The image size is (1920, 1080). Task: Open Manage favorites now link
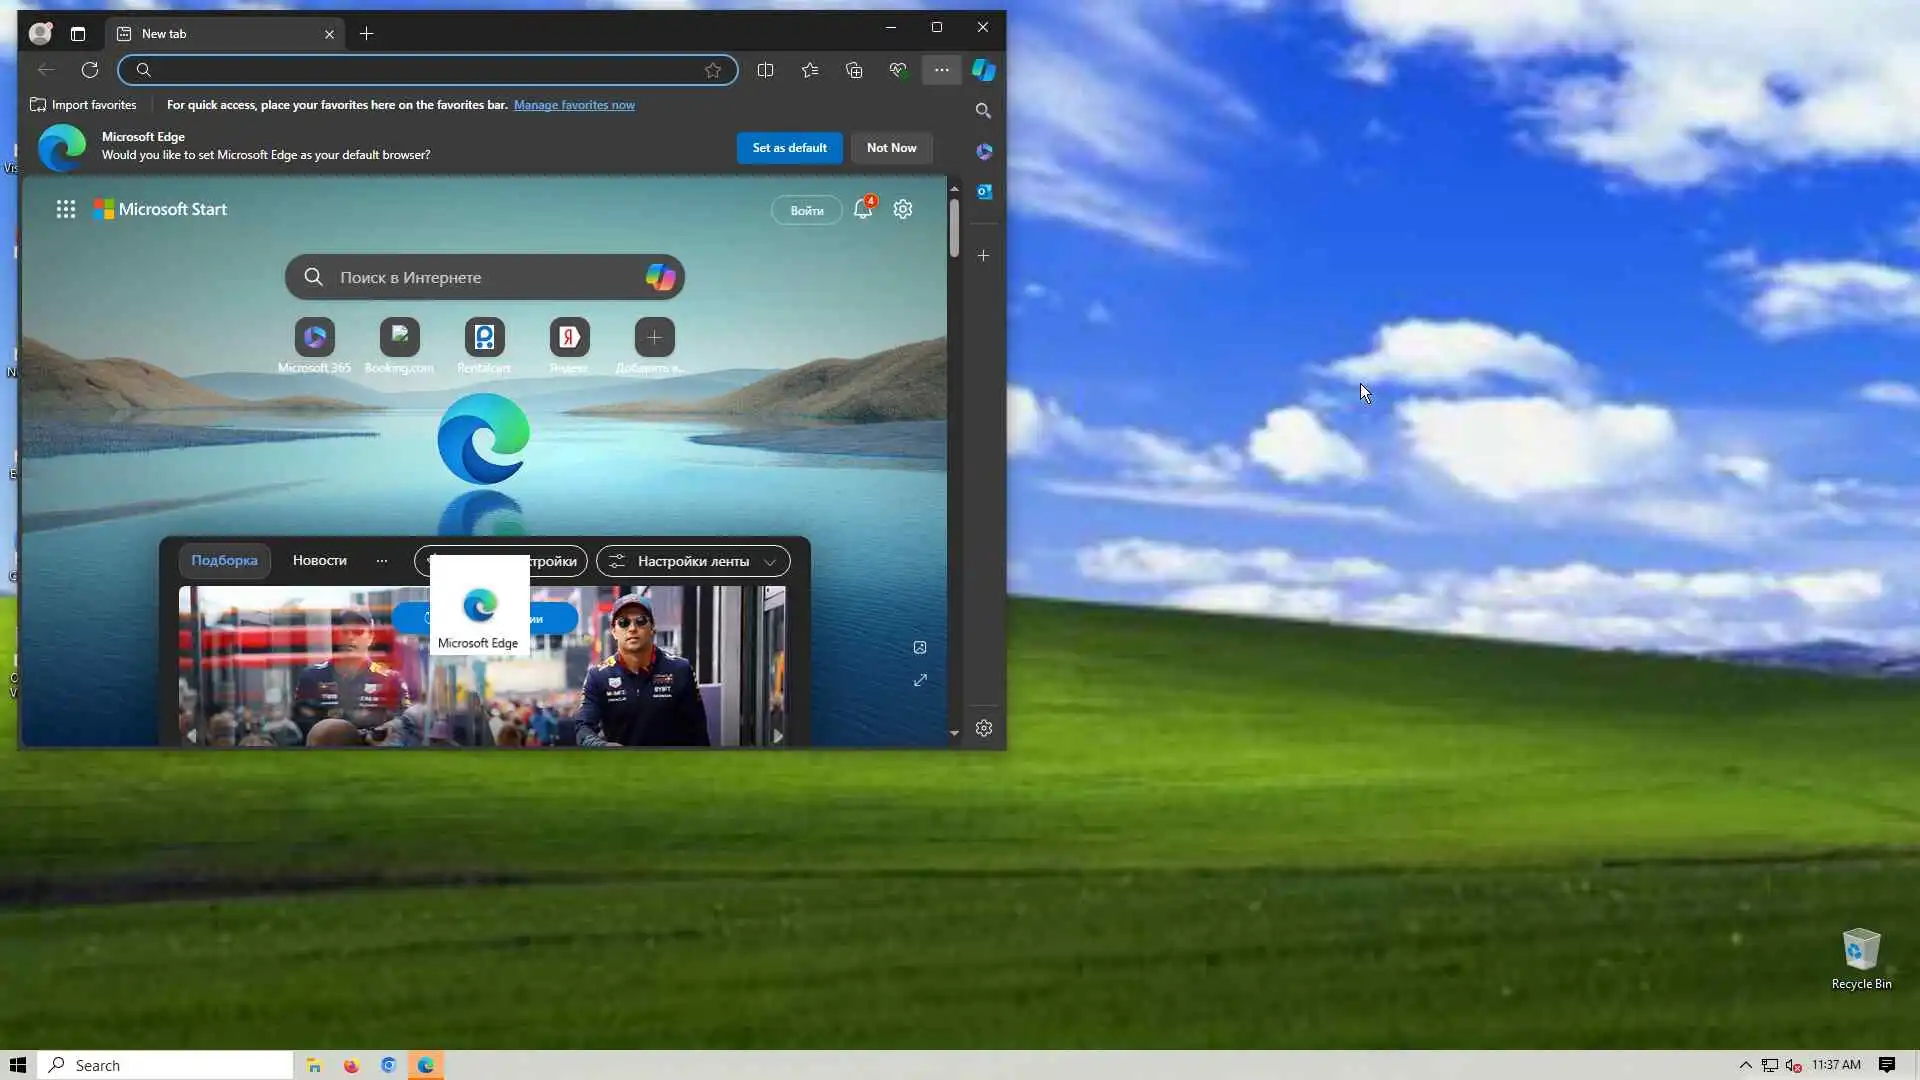coord(574,105)
